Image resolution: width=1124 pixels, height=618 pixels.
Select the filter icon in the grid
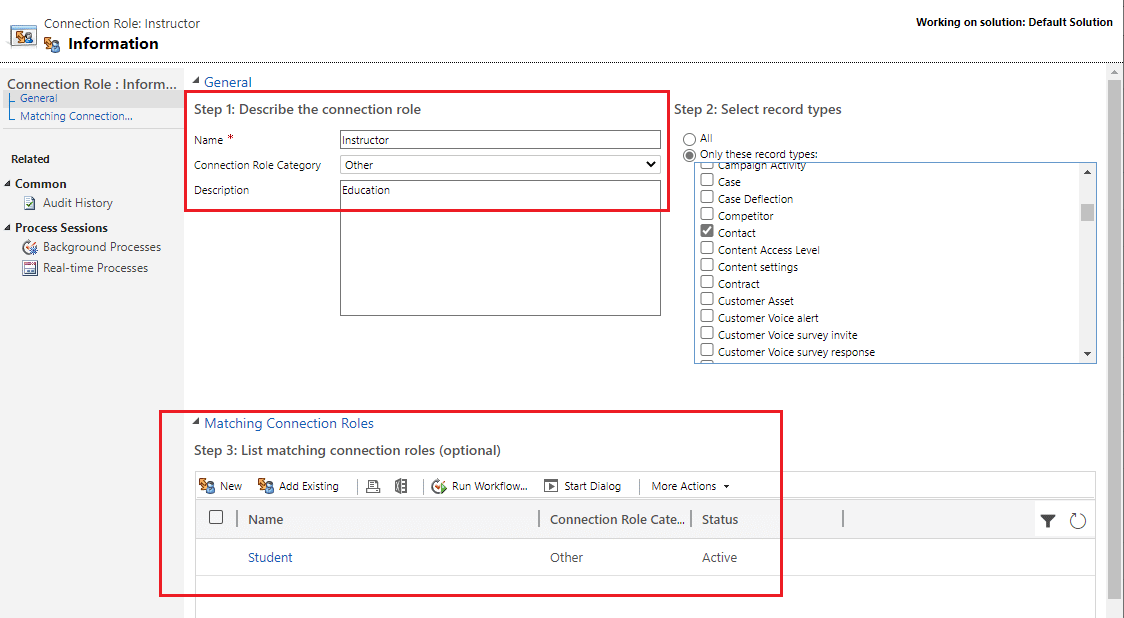[x=1047, y=518]
